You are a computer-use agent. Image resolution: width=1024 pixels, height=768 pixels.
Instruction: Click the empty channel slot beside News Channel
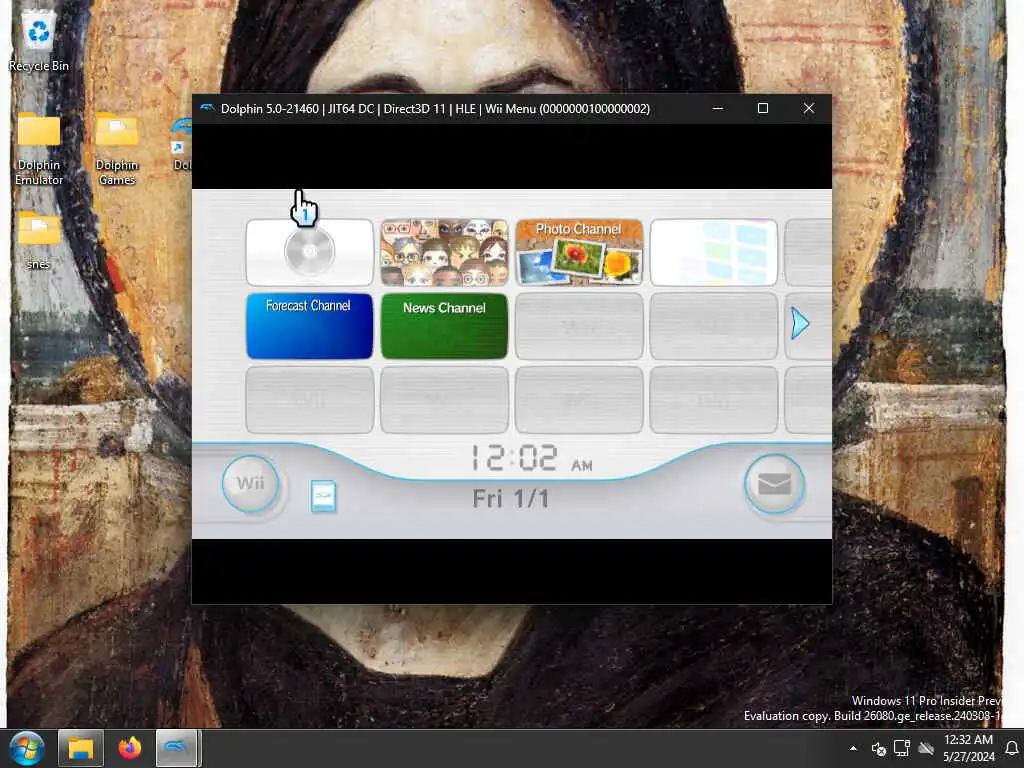[579, 326]
